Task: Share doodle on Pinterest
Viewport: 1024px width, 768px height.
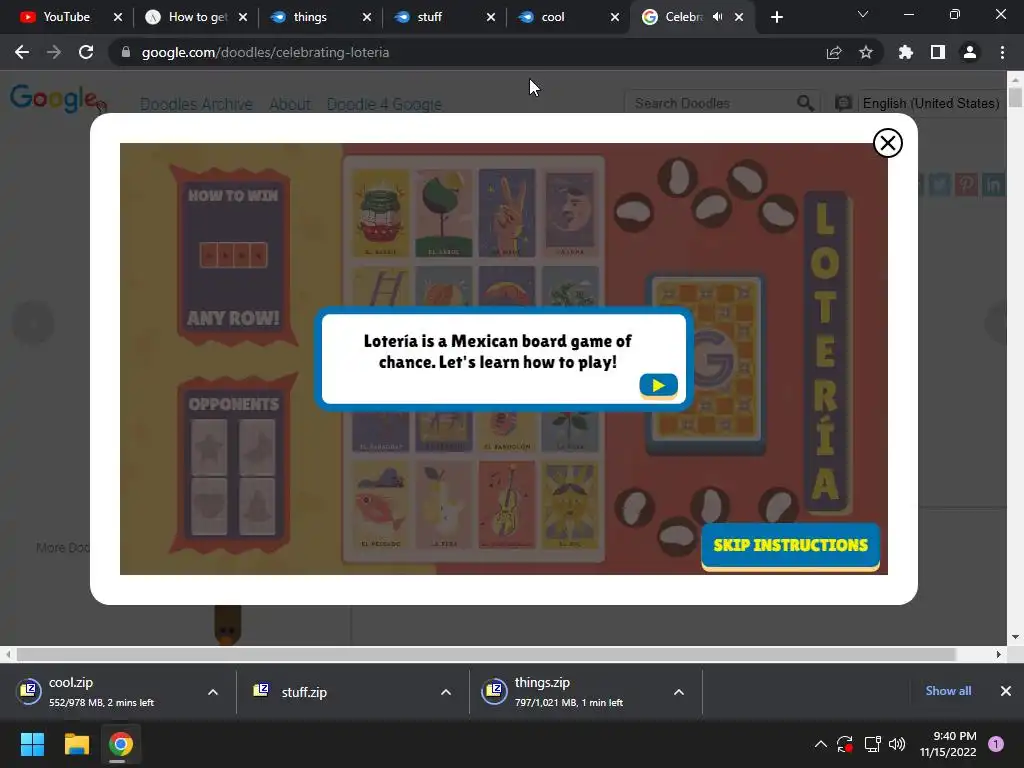Action: pyautogui.click(x=967, y=185)
